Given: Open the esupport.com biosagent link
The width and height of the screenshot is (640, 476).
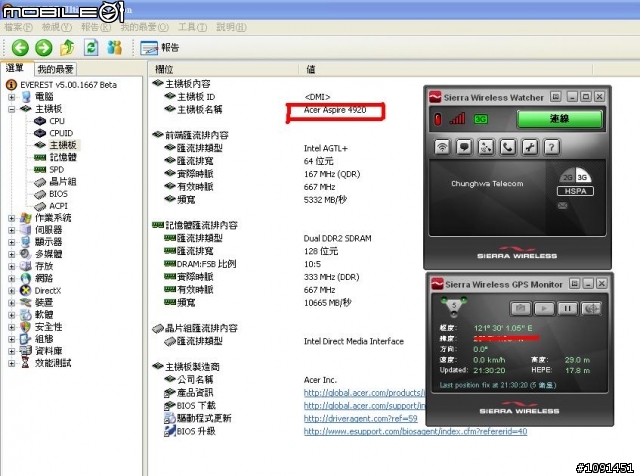Looking at the screenshot, I should (415, 432).
